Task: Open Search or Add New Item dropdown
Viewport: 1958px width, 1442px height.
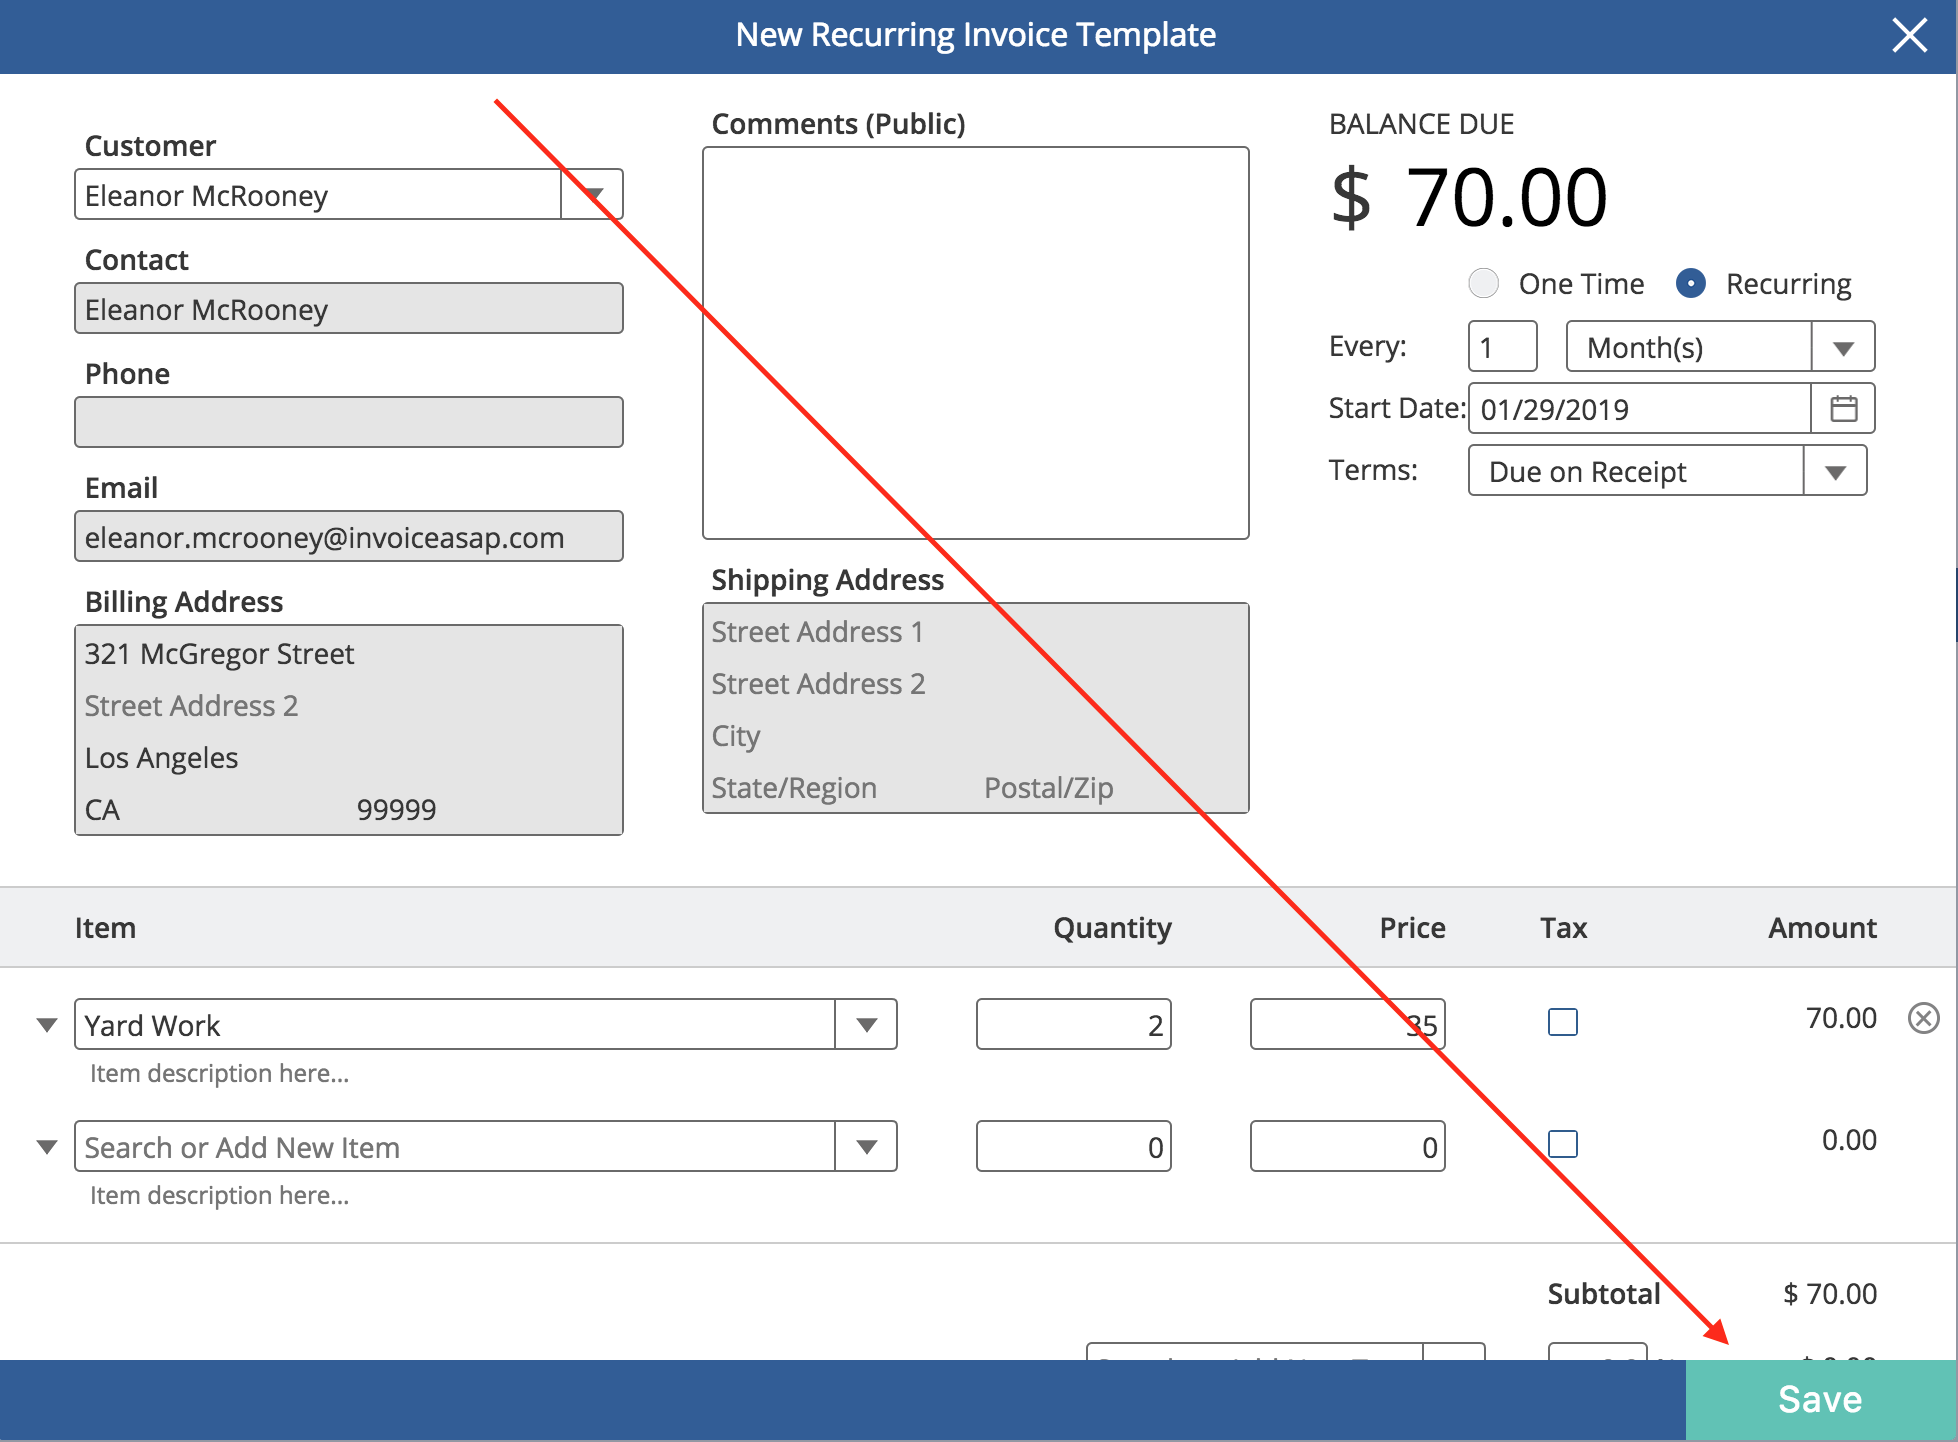Action: [866, 1147]
